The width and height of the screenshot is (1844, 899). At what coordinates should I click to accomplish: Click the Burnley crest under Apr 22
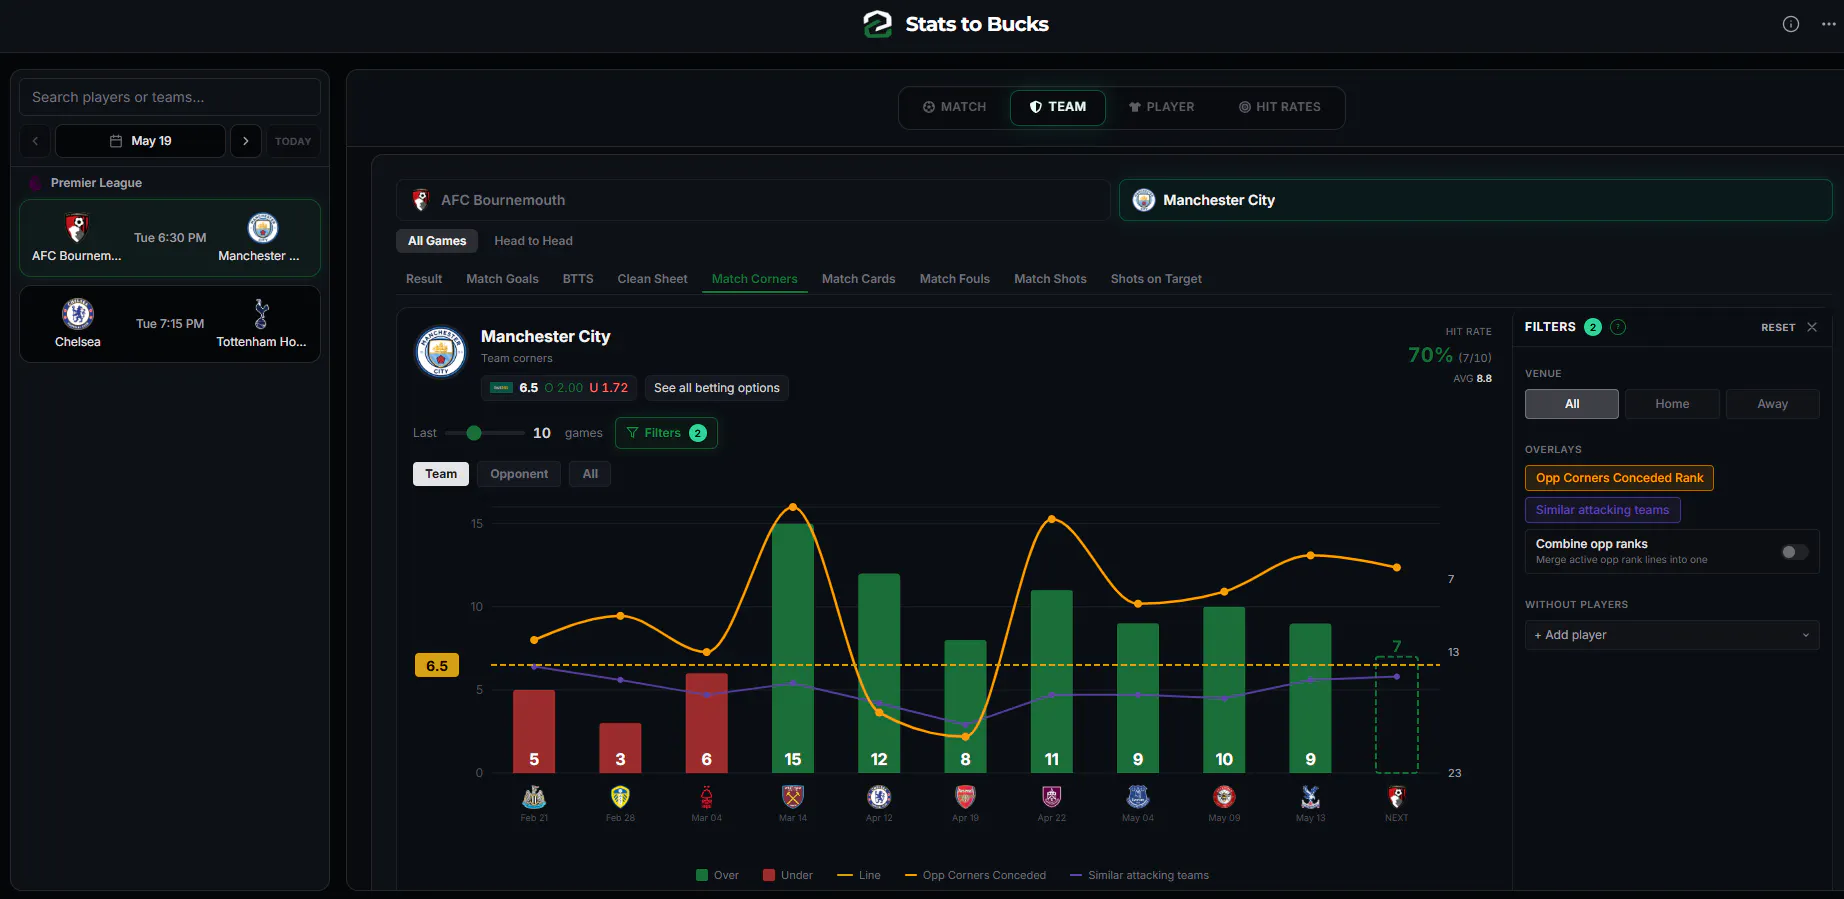click(x=1052, y=797)
